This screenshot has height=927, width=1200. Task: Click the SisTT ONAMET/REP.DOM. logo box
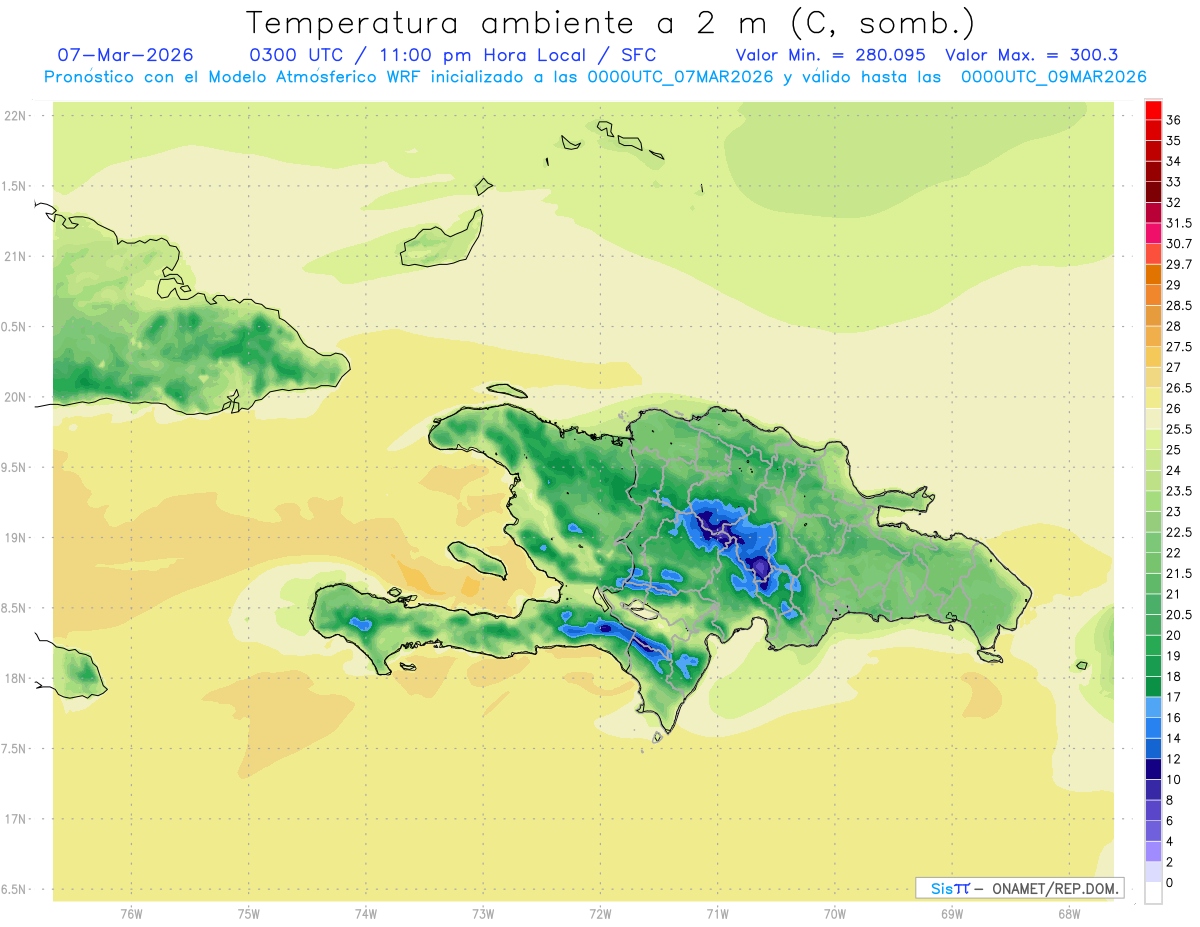pos(1020,888)
